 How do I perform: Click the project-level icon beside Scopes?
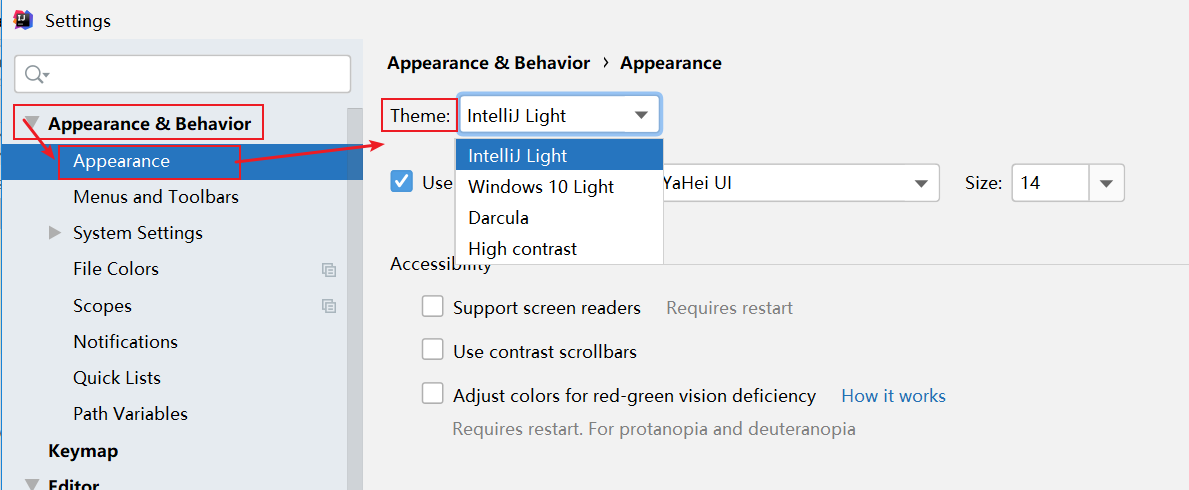click(x=328, y=306)
